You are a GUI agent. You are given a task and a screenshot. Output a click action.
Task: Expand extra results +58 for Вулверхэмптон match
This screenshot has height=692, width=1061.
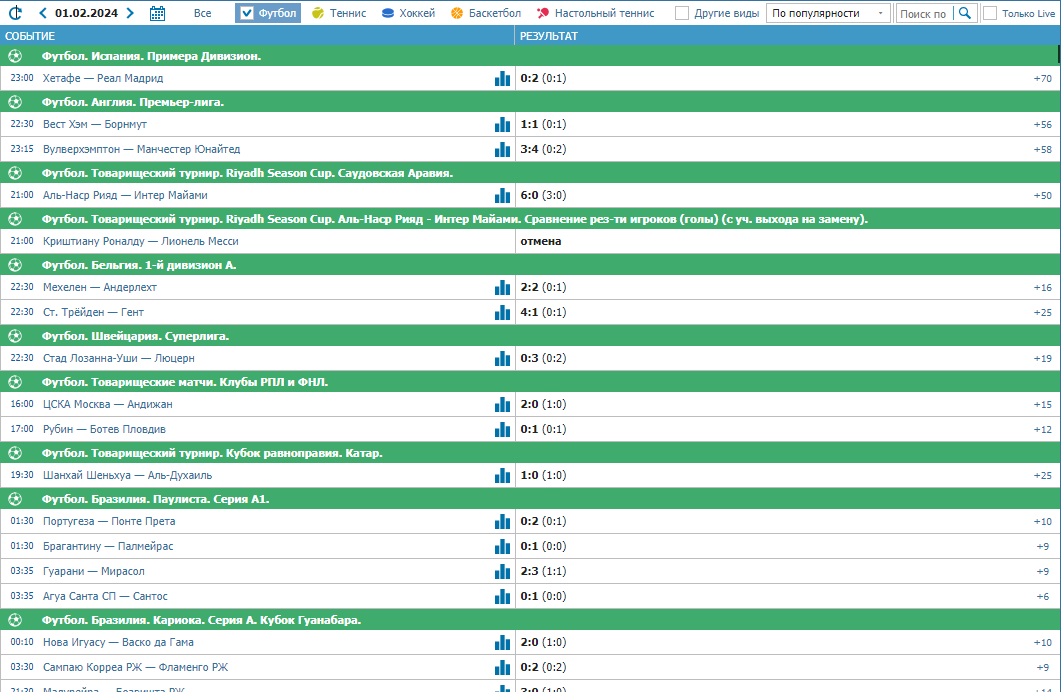click(1043, 149)
